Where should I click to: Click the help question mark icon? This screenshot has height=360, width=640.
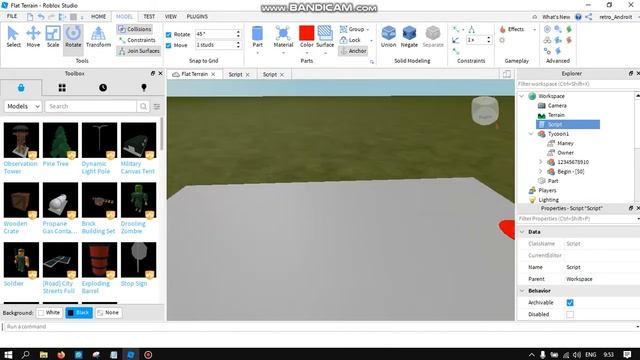tap(578, 17)
